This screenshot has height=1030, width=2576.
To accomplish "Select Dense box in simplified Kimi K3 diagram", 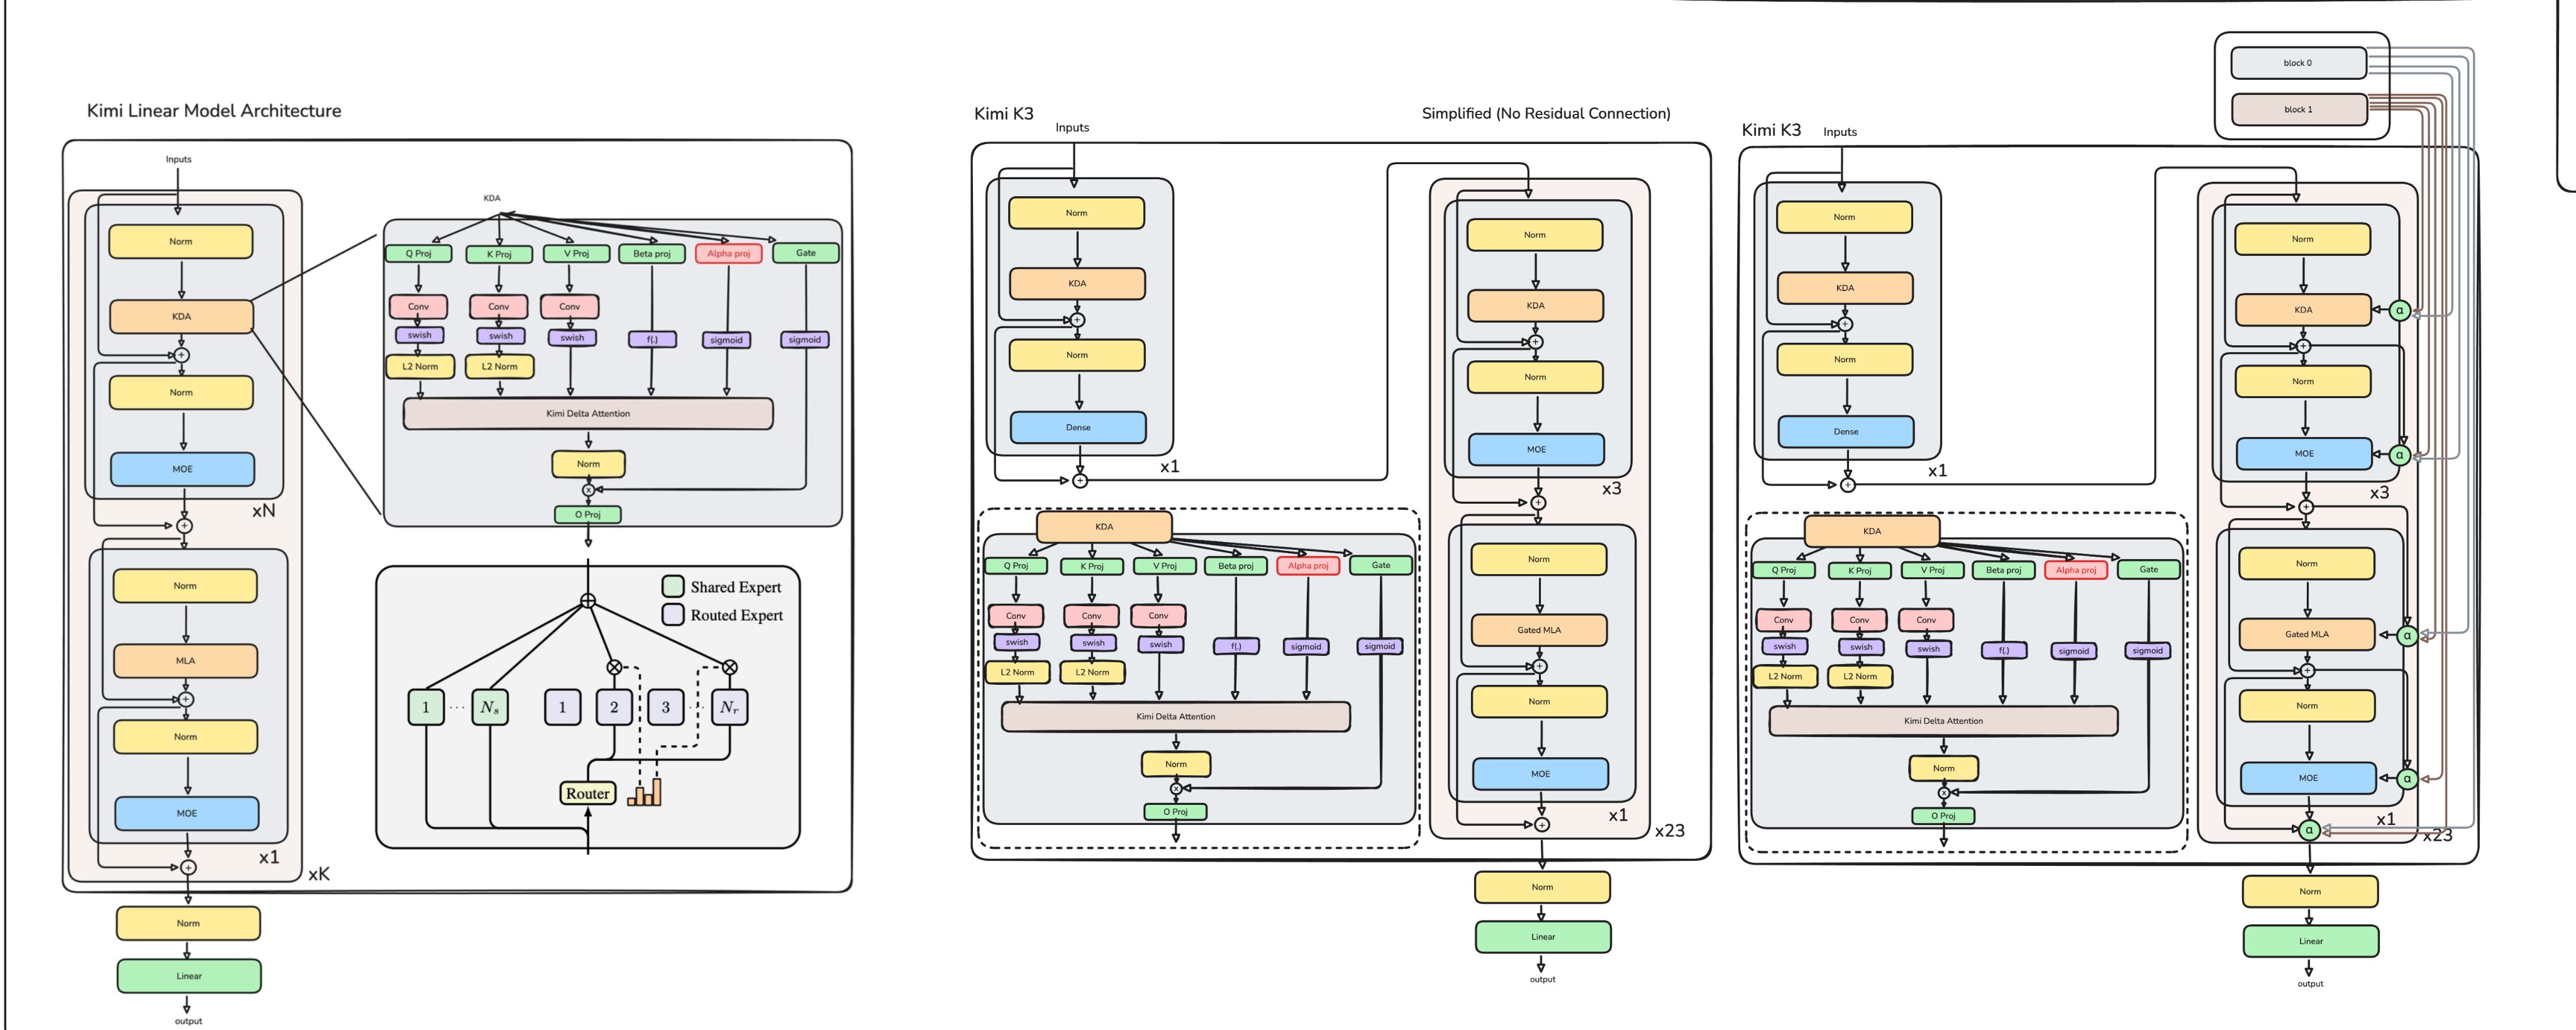I will tap(1078, 427).
